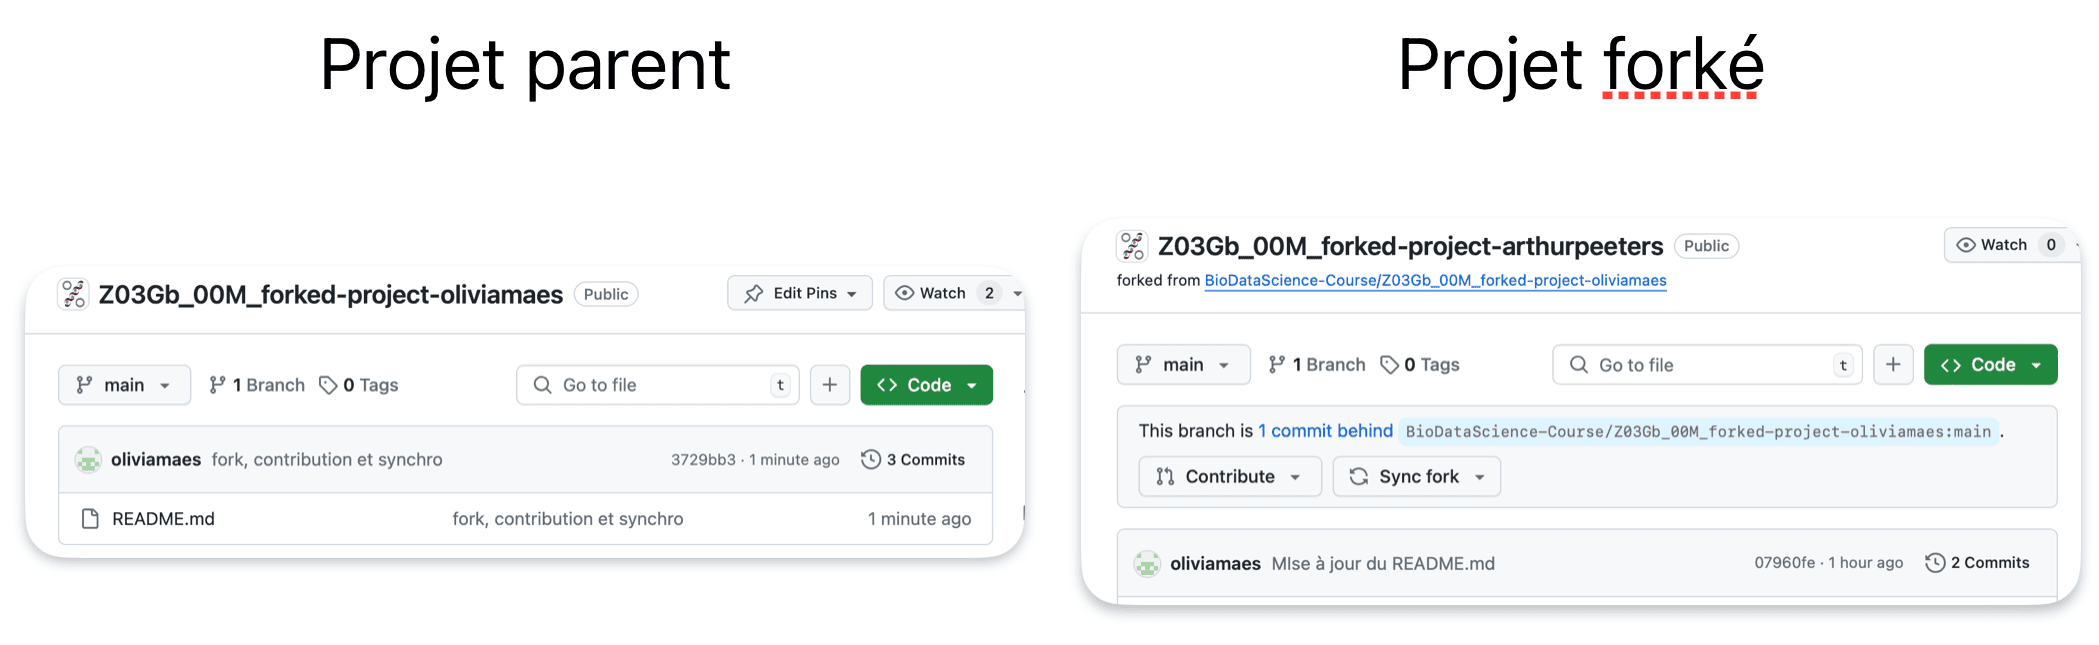Open 2 Commits history in forked project
The height and width of the screenshot is (645, 2099).
click(x=1977, y=563)
